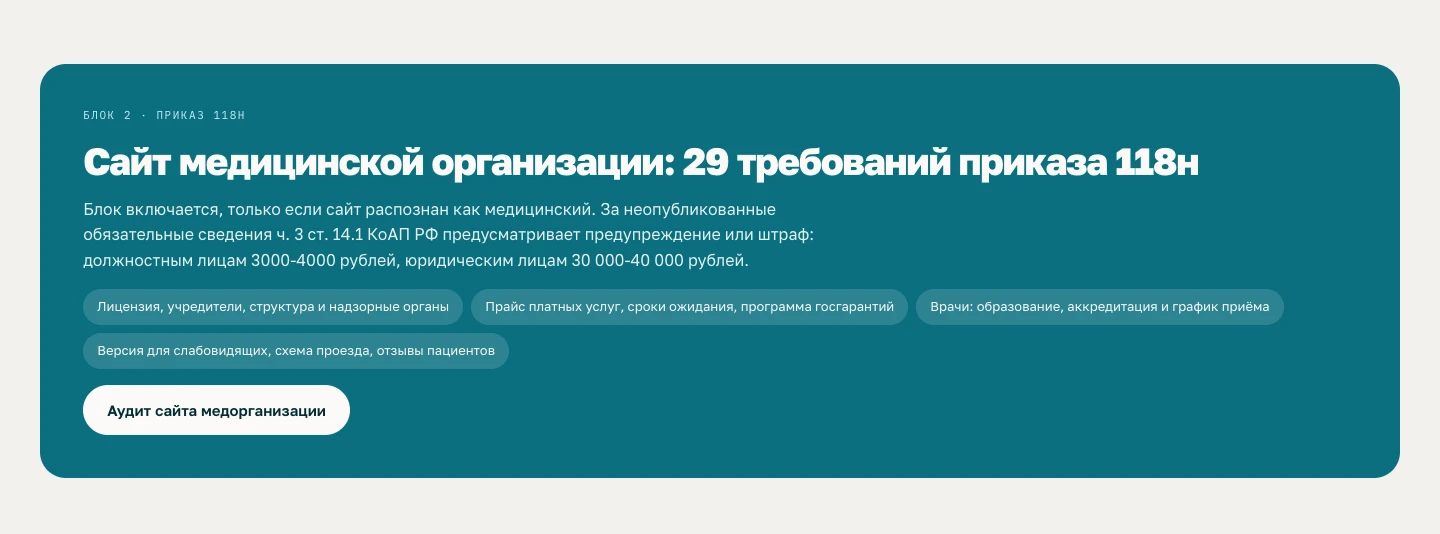Select the 'Лицензия, учредители, структура и надзорные органы' chip
This screenshot has width=1440, height=534.
point(273,307)
